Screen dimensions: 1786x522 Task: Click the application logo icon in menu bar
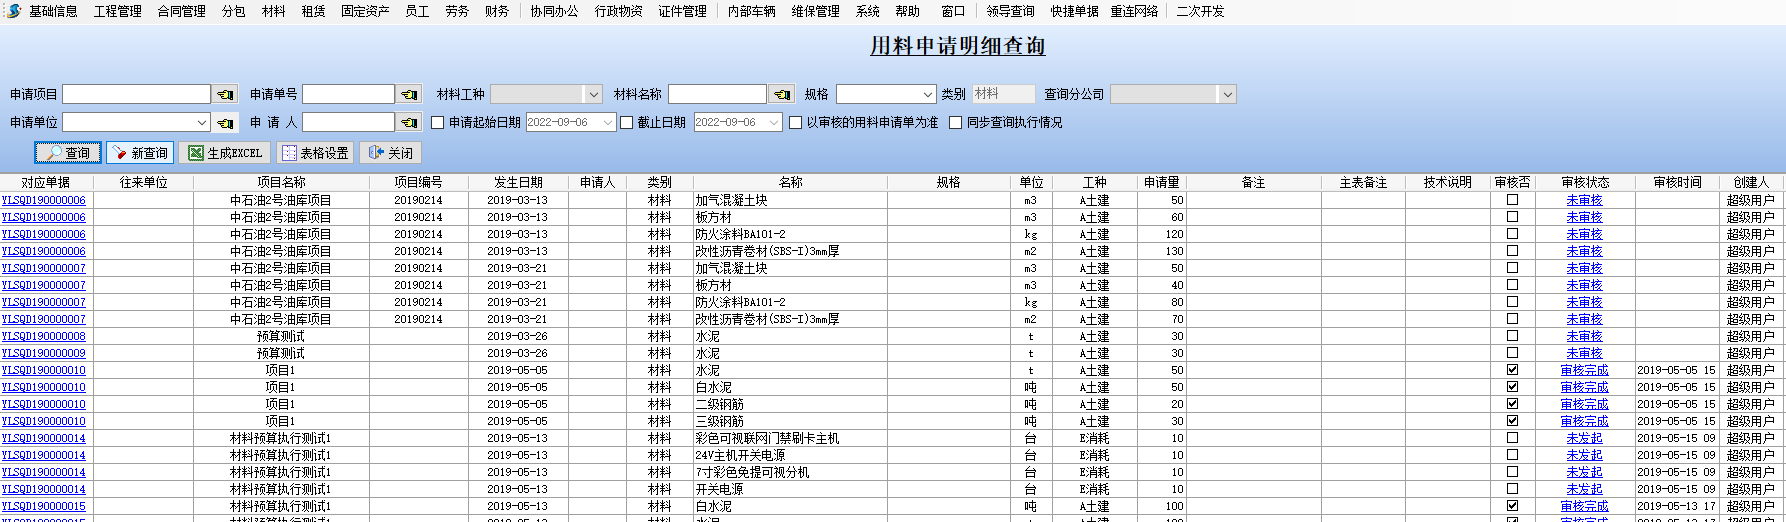13,11
